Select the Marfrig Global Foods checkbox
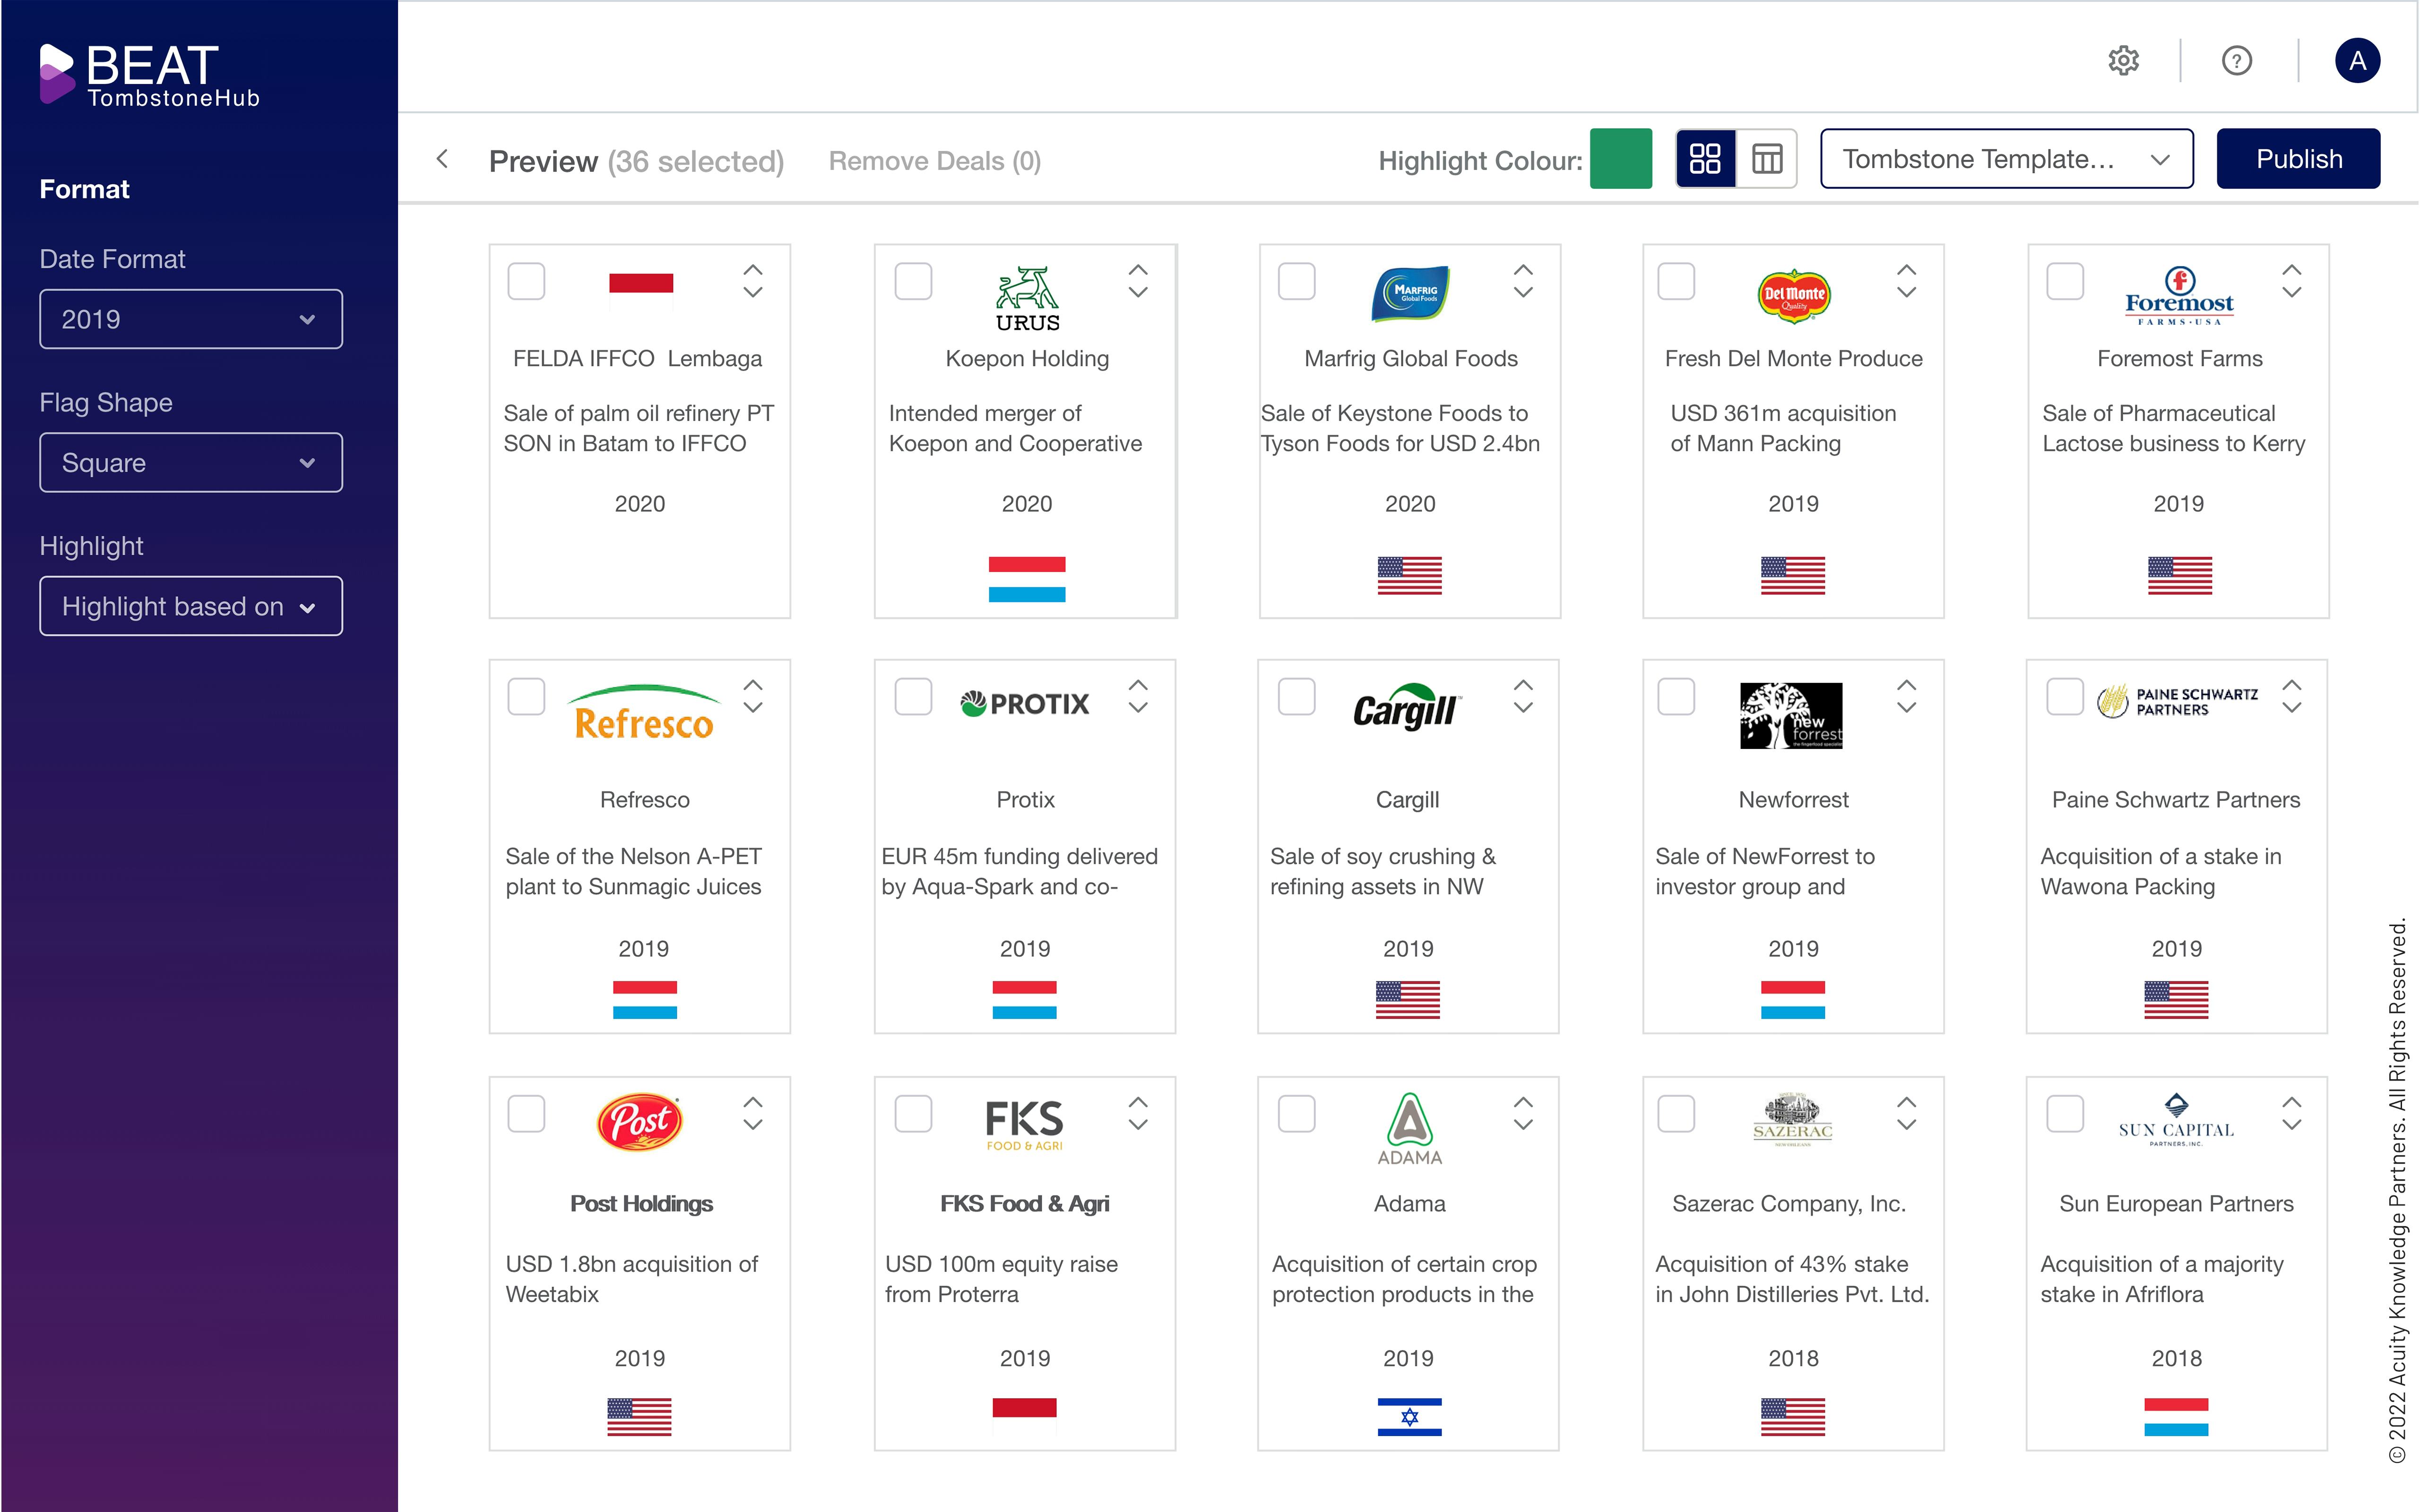Image resolution: width=2420 pixels, height=1512 pixels. click(1297, 282)
